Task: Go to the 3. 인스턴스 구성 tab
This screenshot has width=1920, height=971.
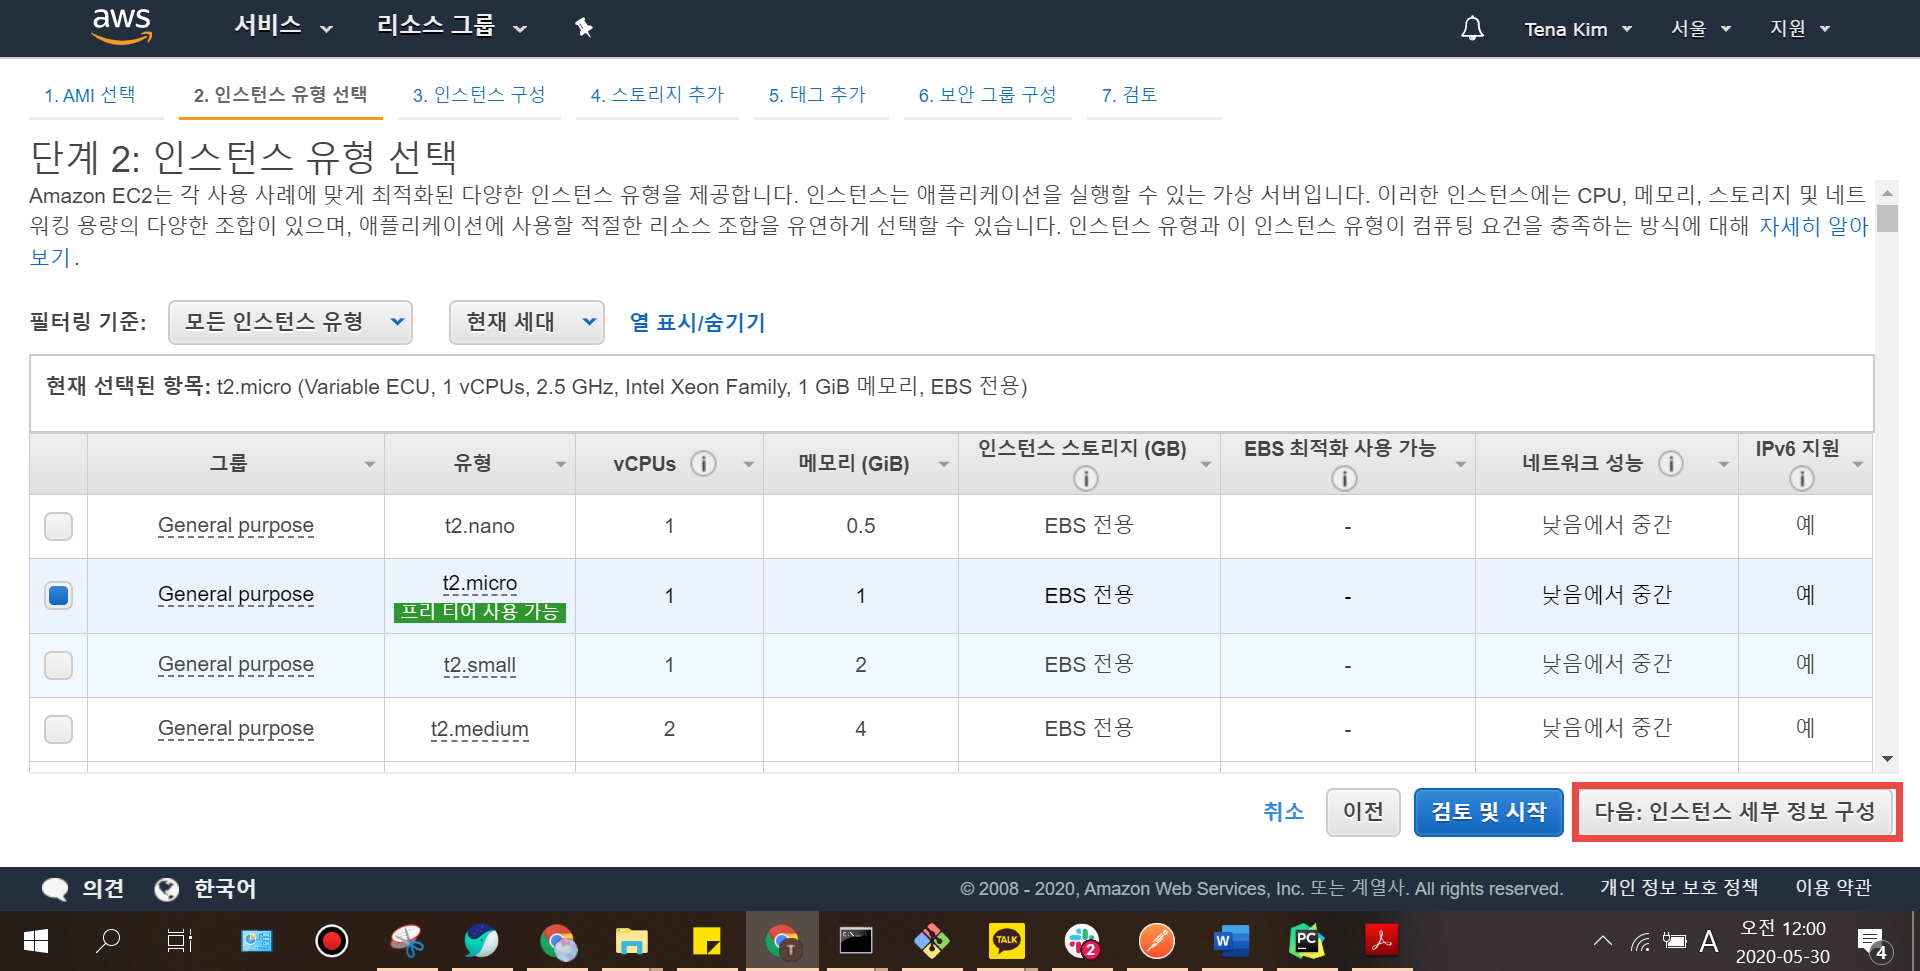Action: pyautogui.click(x=479, y=95)
